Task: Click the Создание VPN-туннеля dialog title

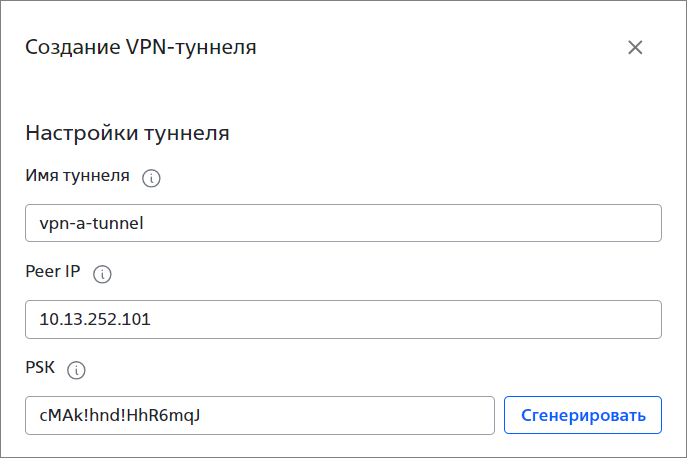Action: [141, 47]
